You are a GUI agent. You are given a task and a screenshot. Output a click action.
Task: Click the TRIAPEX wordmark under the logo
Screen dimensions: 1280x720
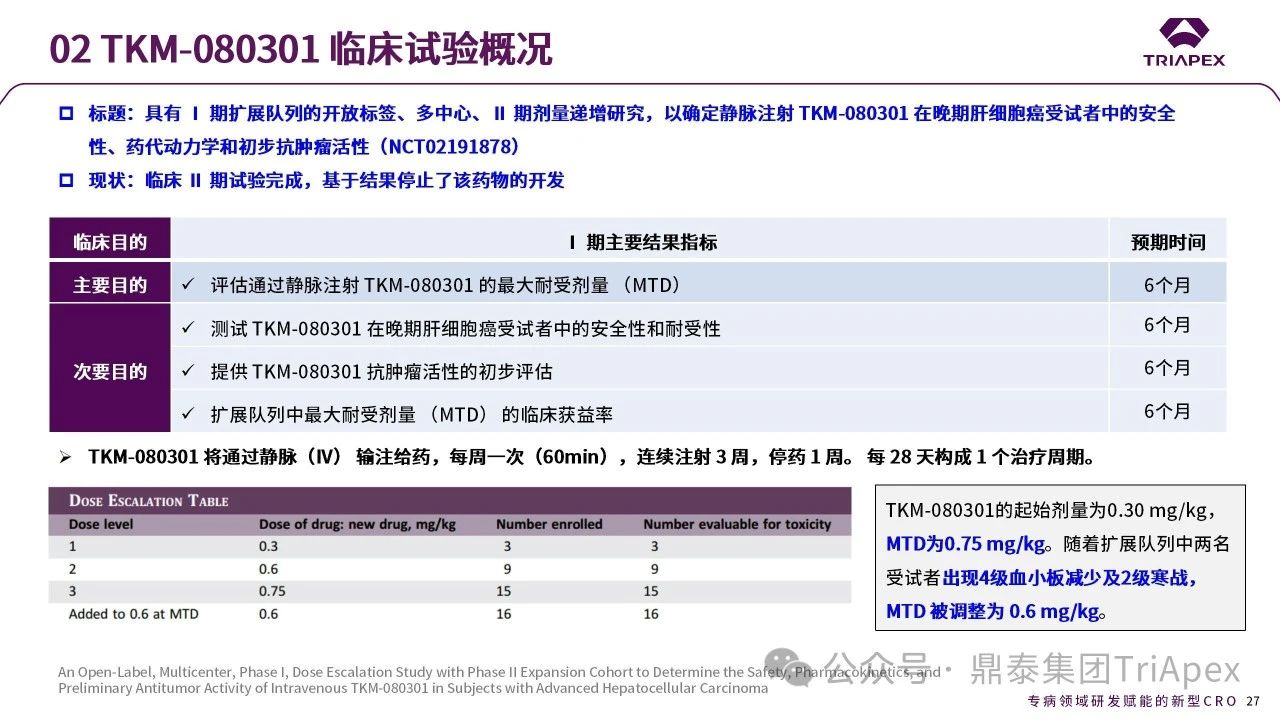coord(1184,60)
